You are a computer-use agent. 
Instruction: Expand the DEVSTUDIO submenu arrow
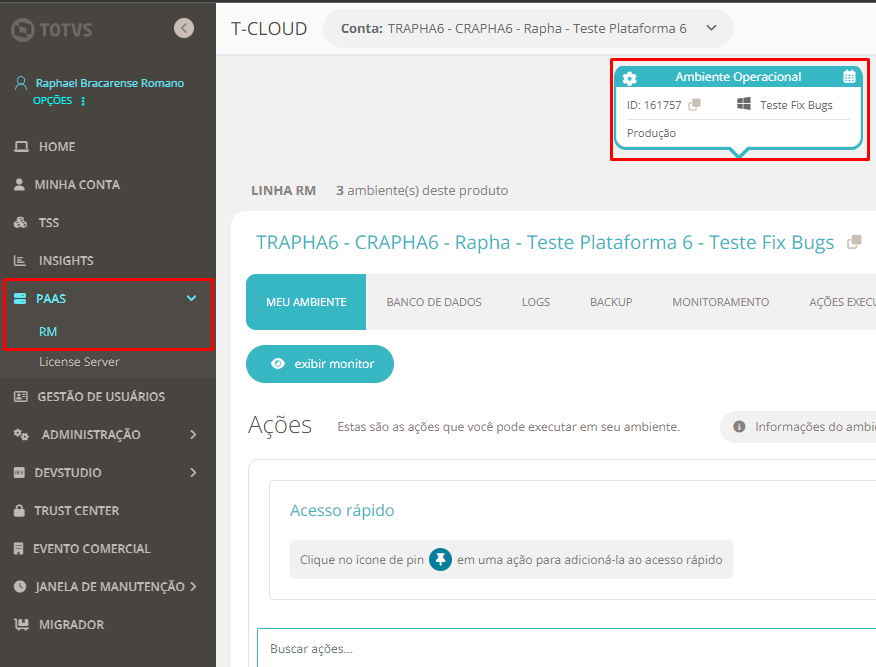[193, 473]
